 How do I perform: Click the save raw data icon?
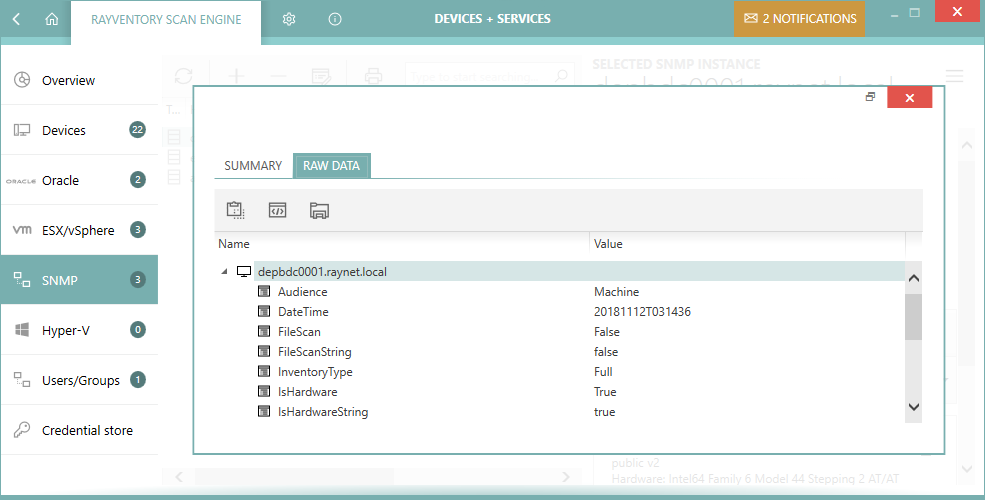click(319, 210)
